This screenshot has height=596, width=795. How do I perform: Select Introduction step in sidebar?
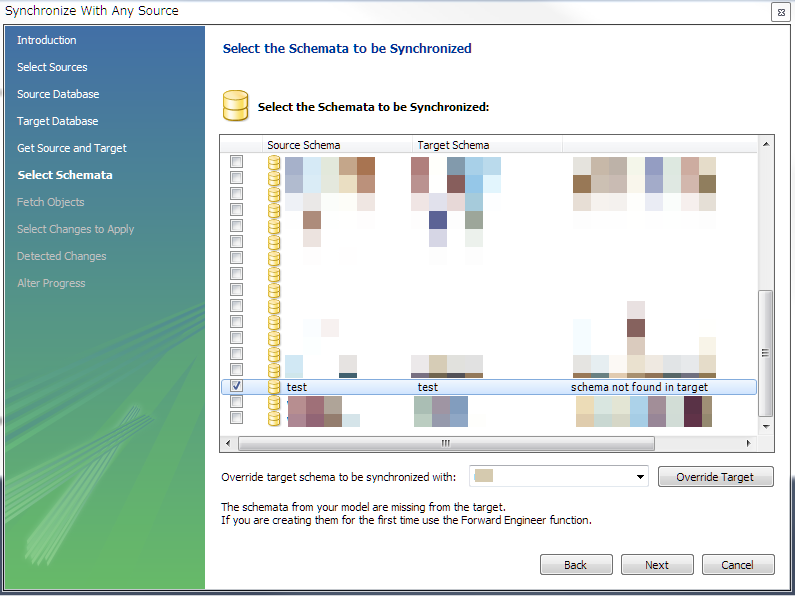tap(47, 40)
